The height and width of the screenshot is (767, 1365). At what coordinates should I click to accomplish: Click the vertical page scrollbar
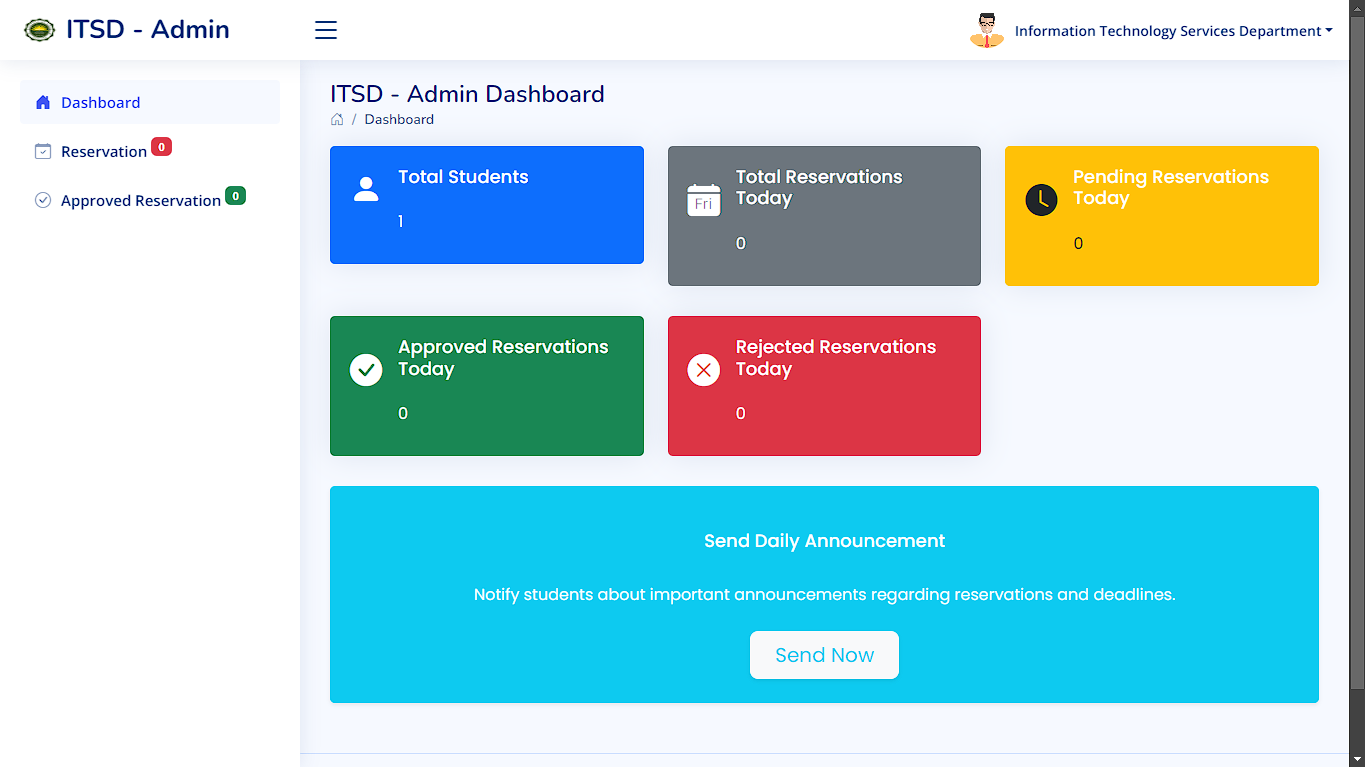click(1356, 350)
